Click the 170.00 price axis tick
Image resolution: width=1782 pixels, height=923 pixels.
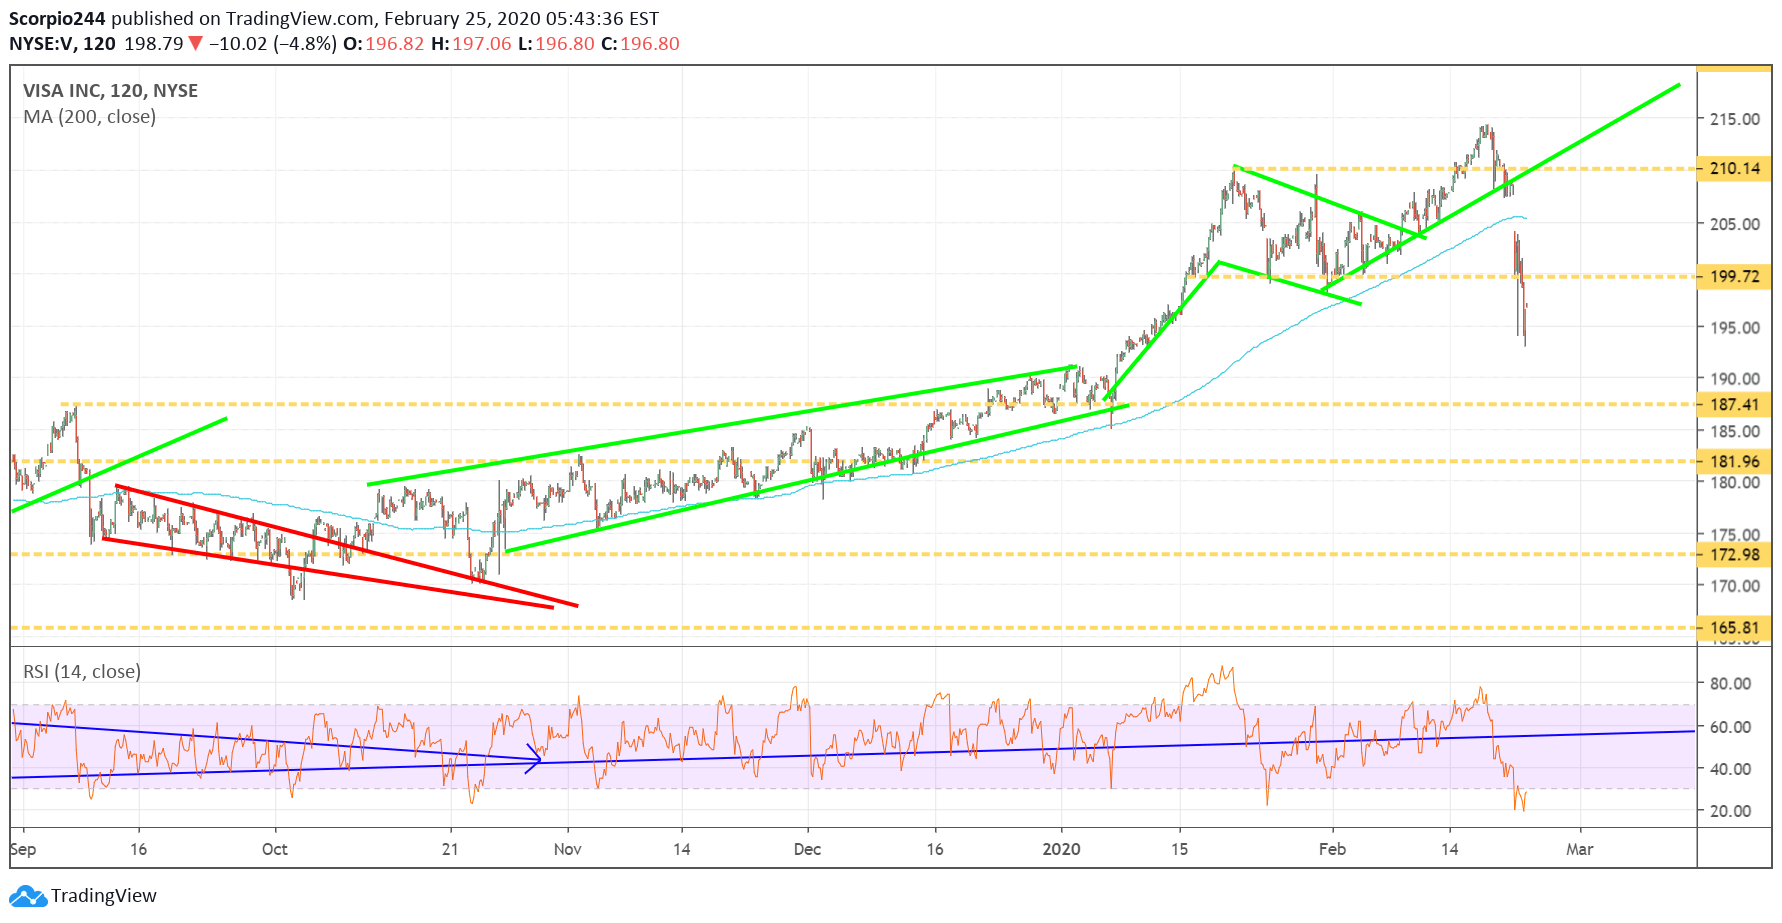click(1735, 586)
